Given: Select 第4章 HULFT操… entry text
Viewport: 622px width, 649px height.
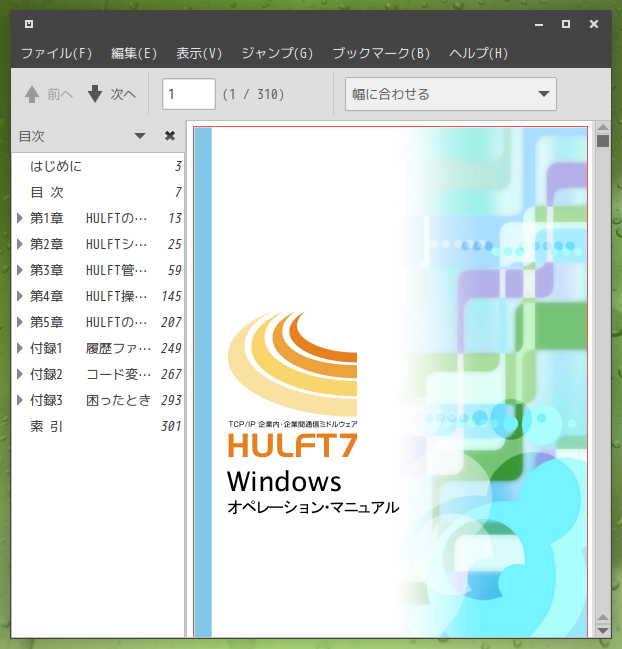Looking at the screenshot, I should pyautogui.click(x=88, y=296).
